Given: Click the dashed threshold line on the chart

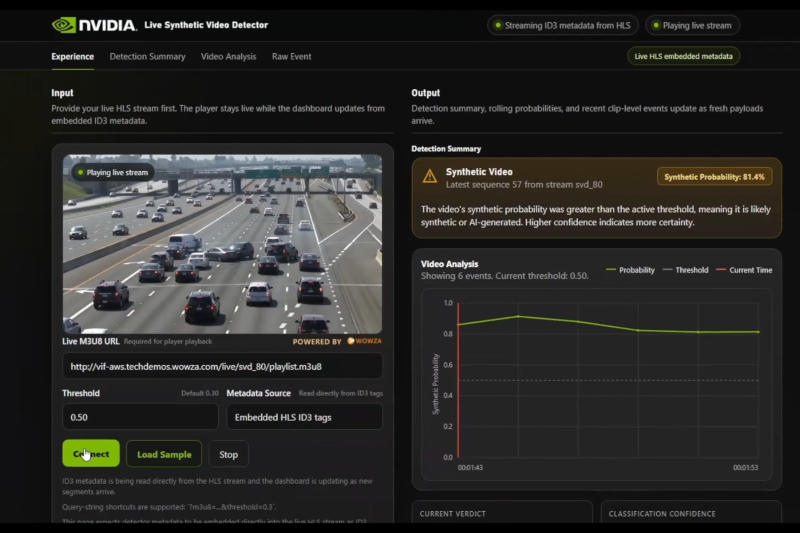Looking at the screenshot, I should (x=608, y=380).
